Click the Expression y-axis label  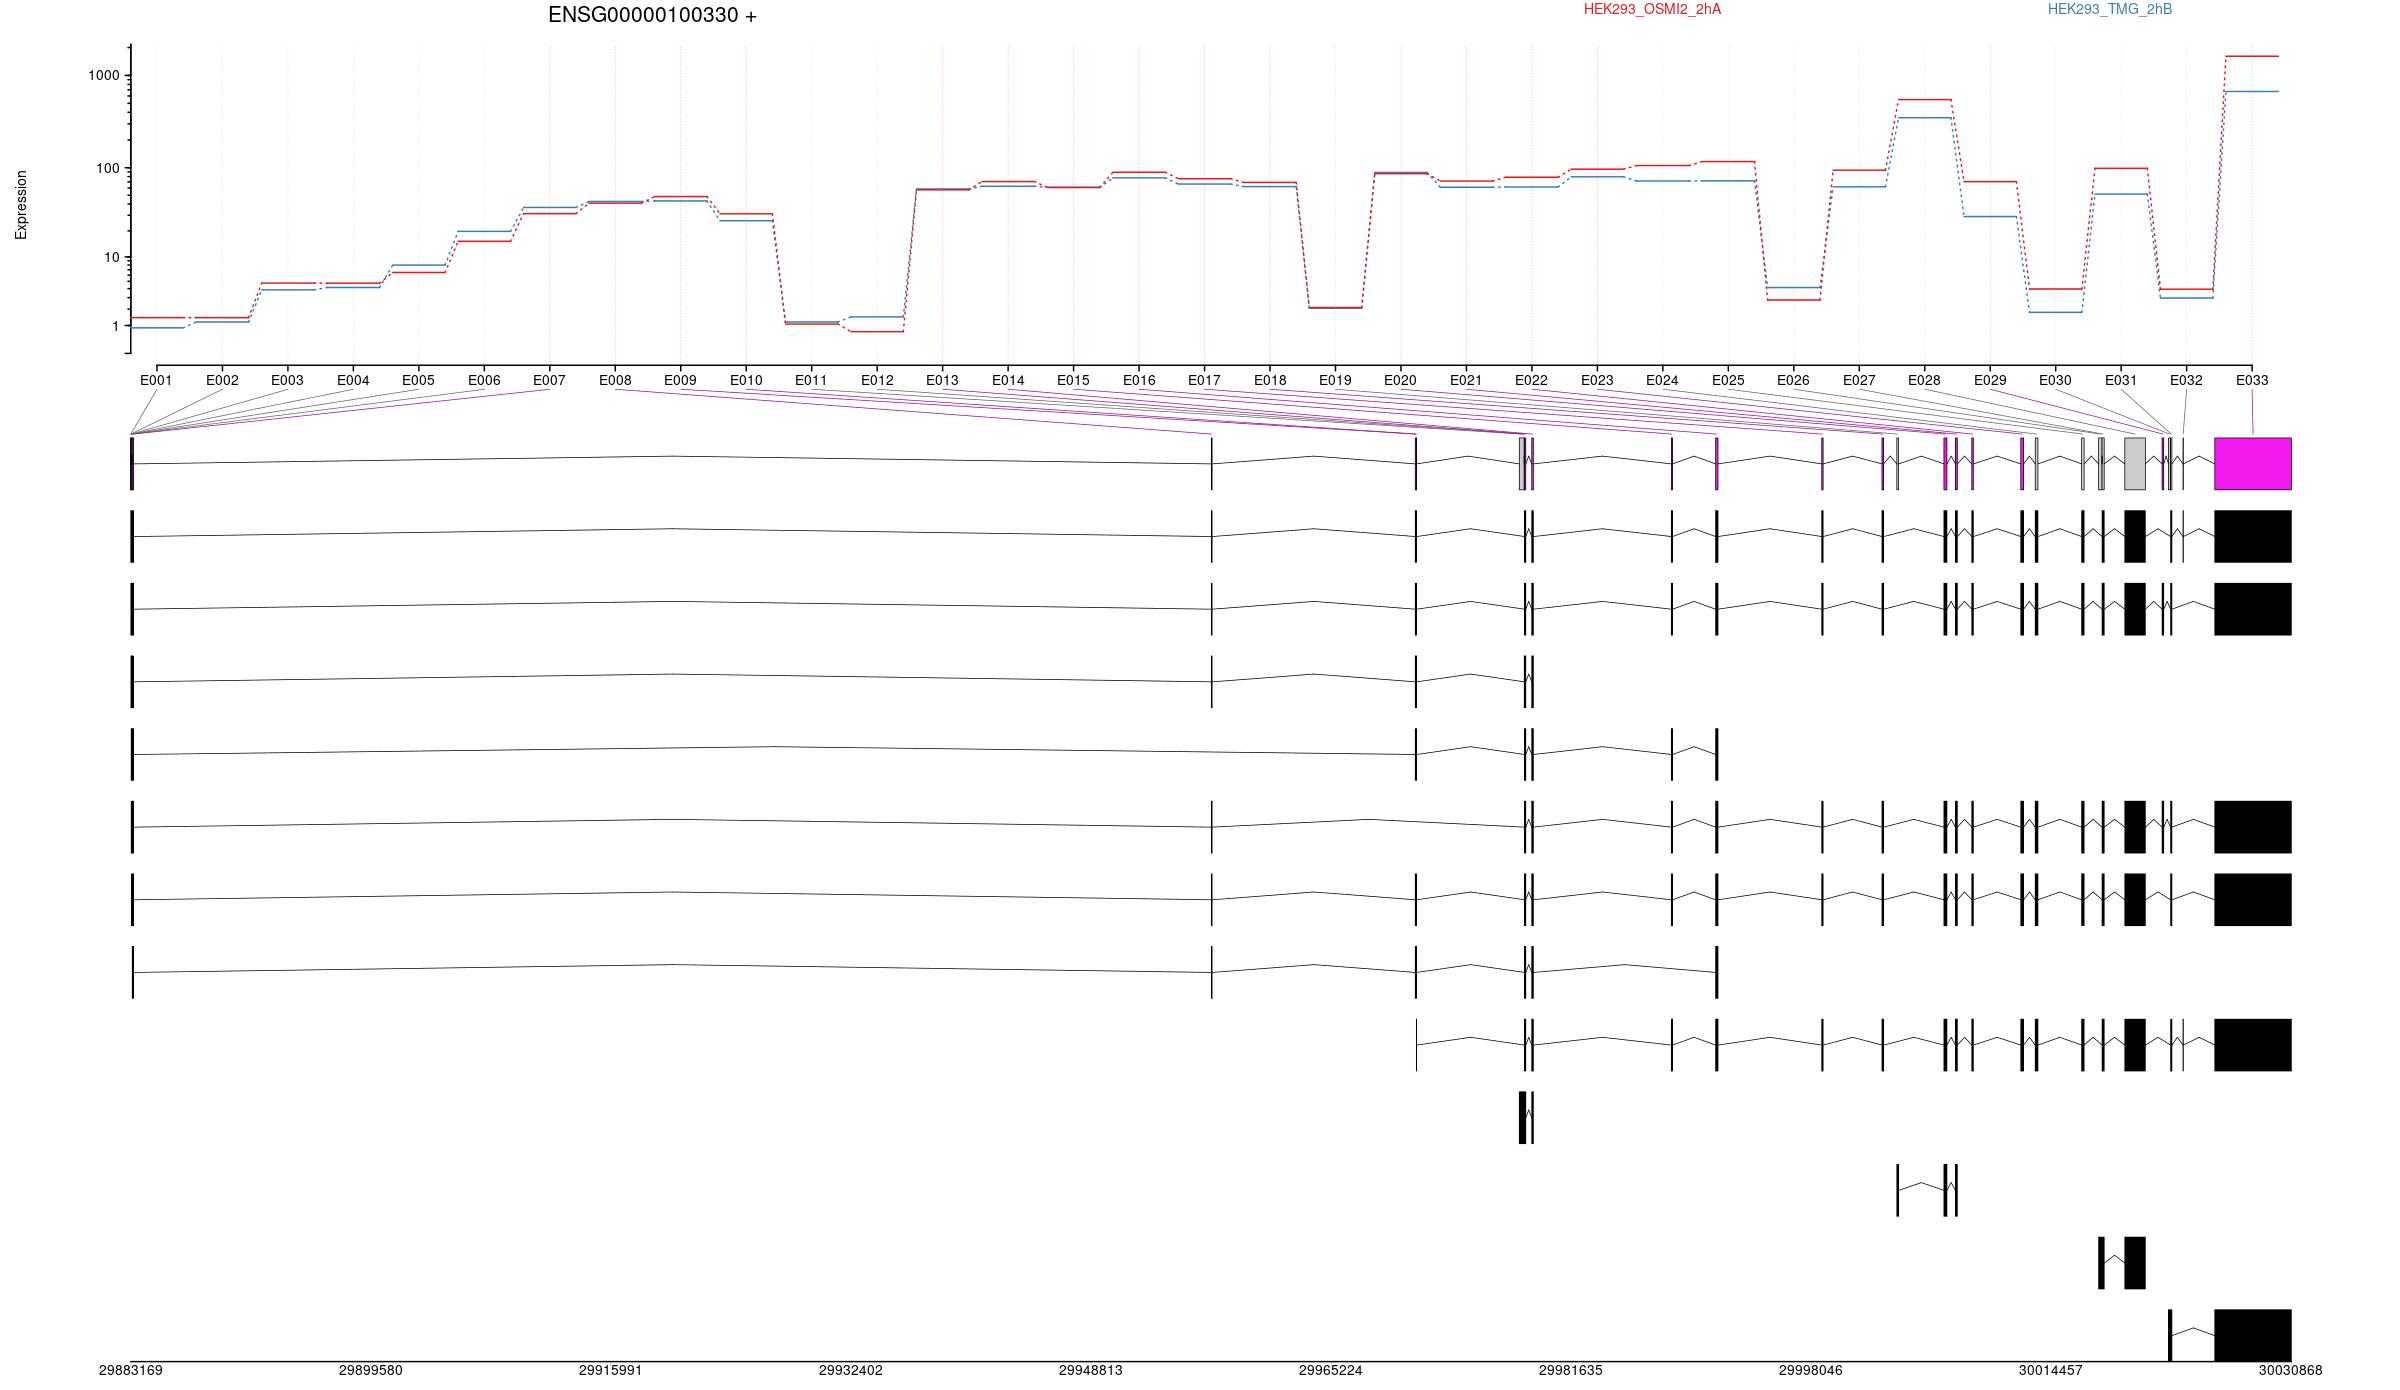pyautogui.click(x=21, y=204)
